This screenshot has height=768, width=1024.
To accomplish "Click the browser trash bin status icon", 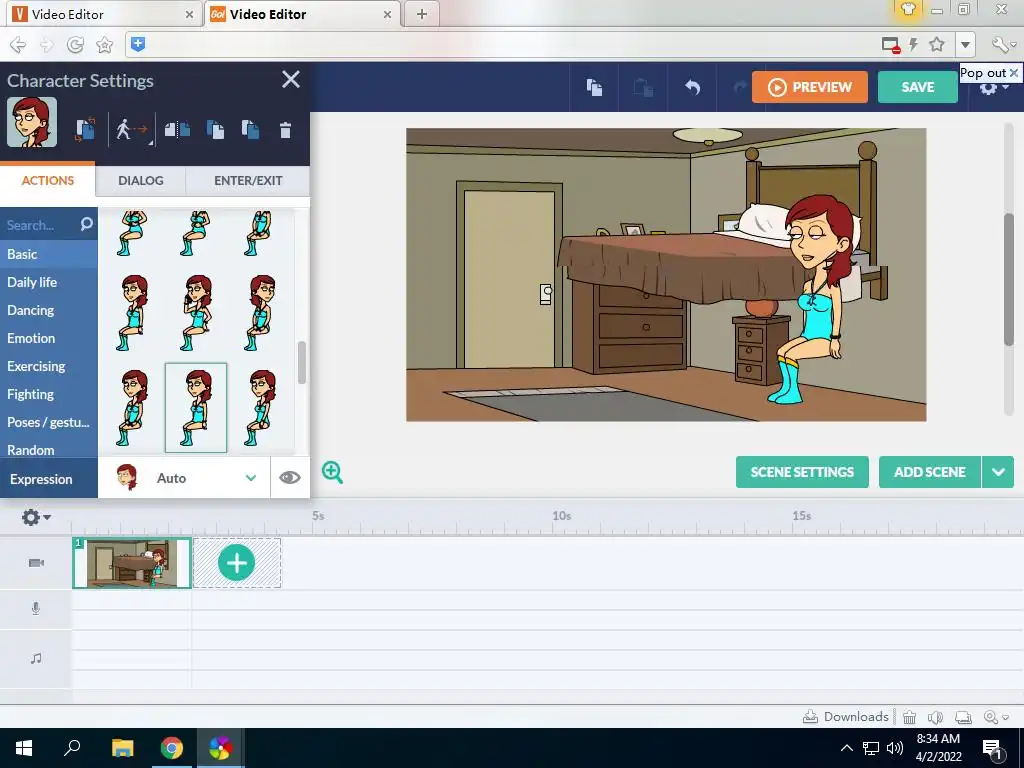I will 909,717.
